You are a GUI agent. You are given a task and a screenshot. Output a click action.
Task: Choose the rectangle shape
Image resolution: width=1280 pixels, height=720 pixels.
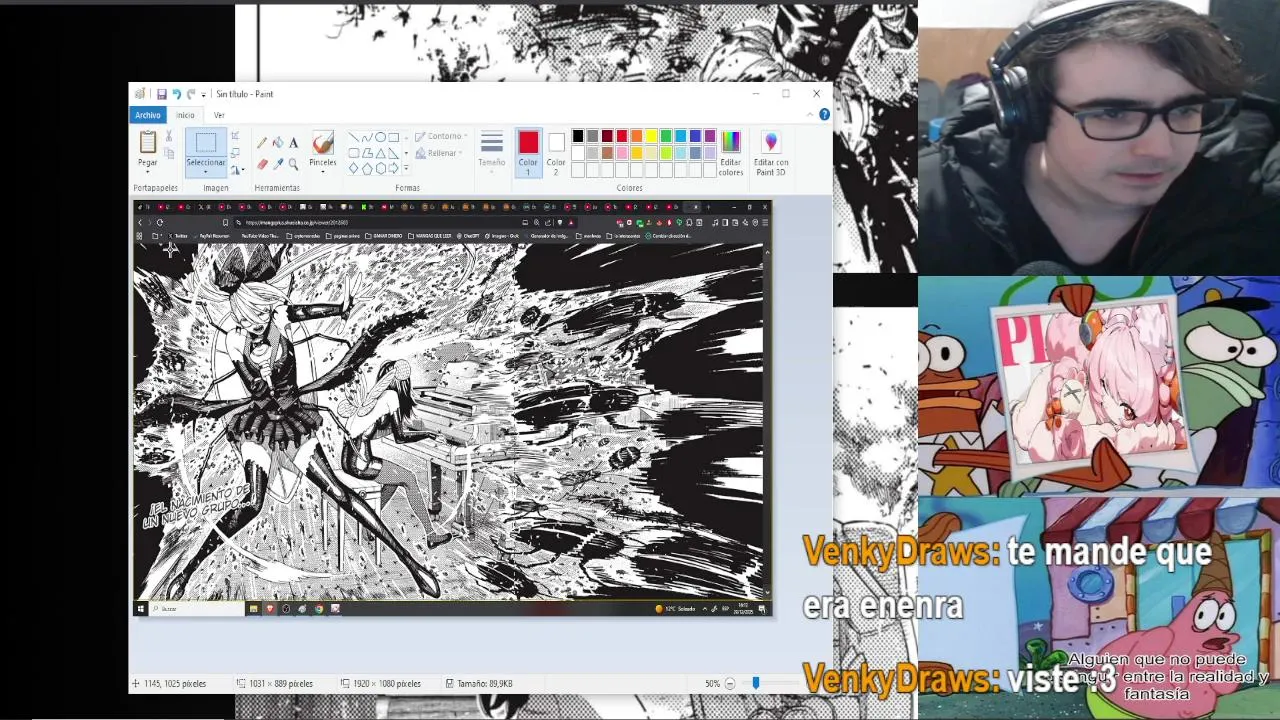394,137
